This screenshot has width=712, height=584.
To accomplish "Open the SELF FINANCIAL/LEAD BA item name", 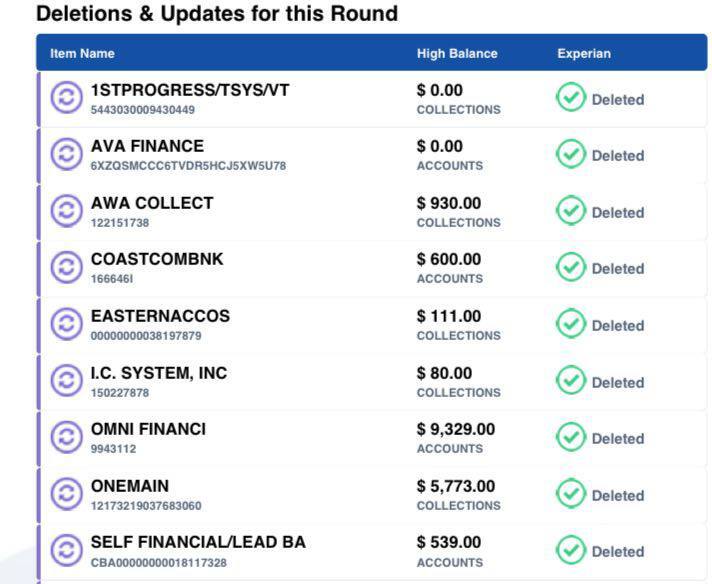I will click(x=198, y=542).
